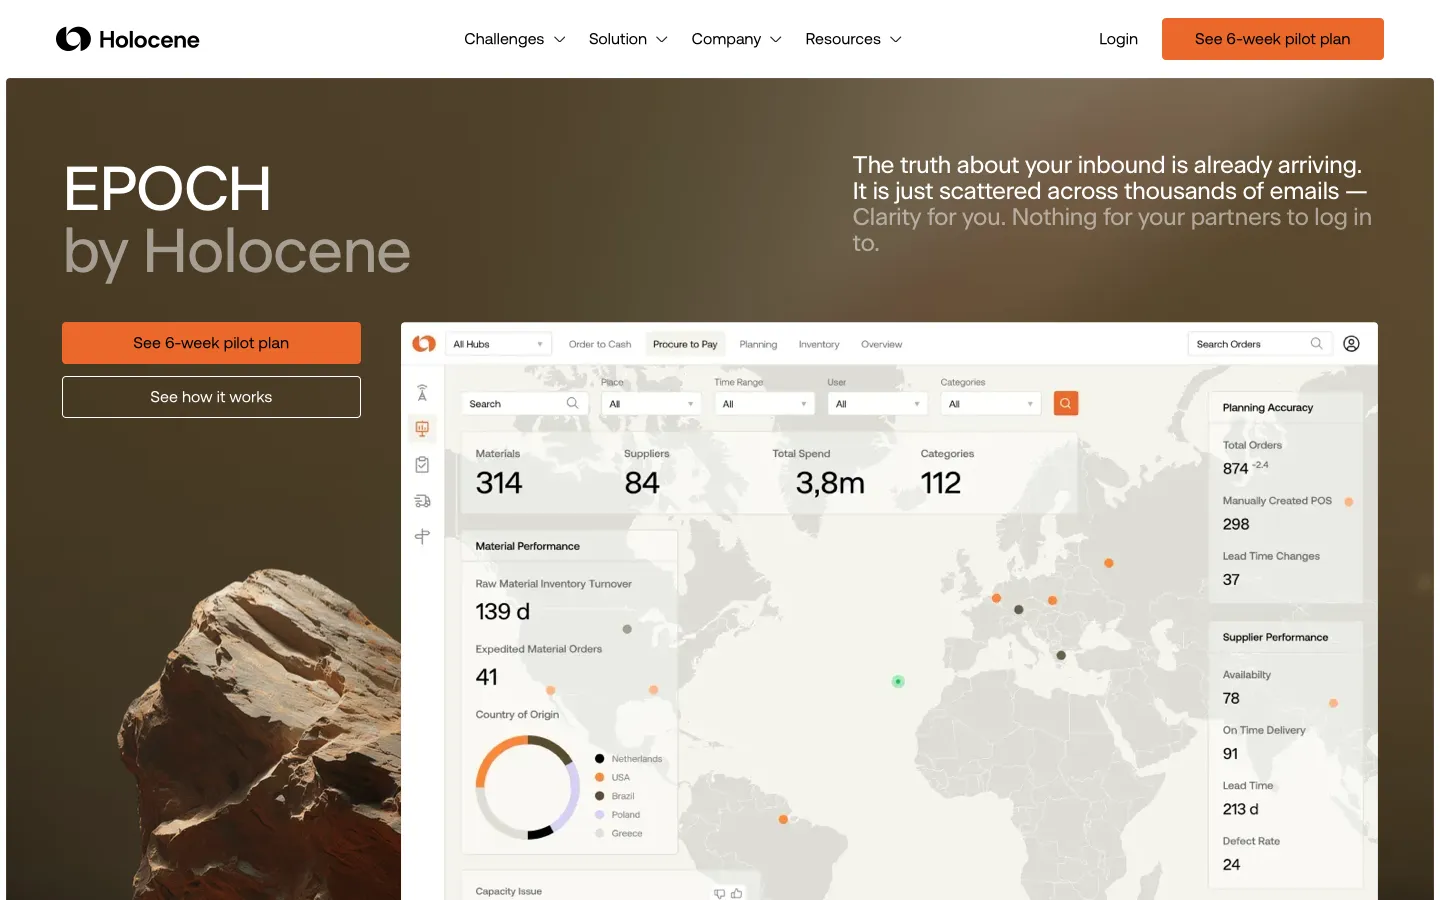Click the Availability value 78
Screen dimensions: 1440x900
tap(1231, 698)
